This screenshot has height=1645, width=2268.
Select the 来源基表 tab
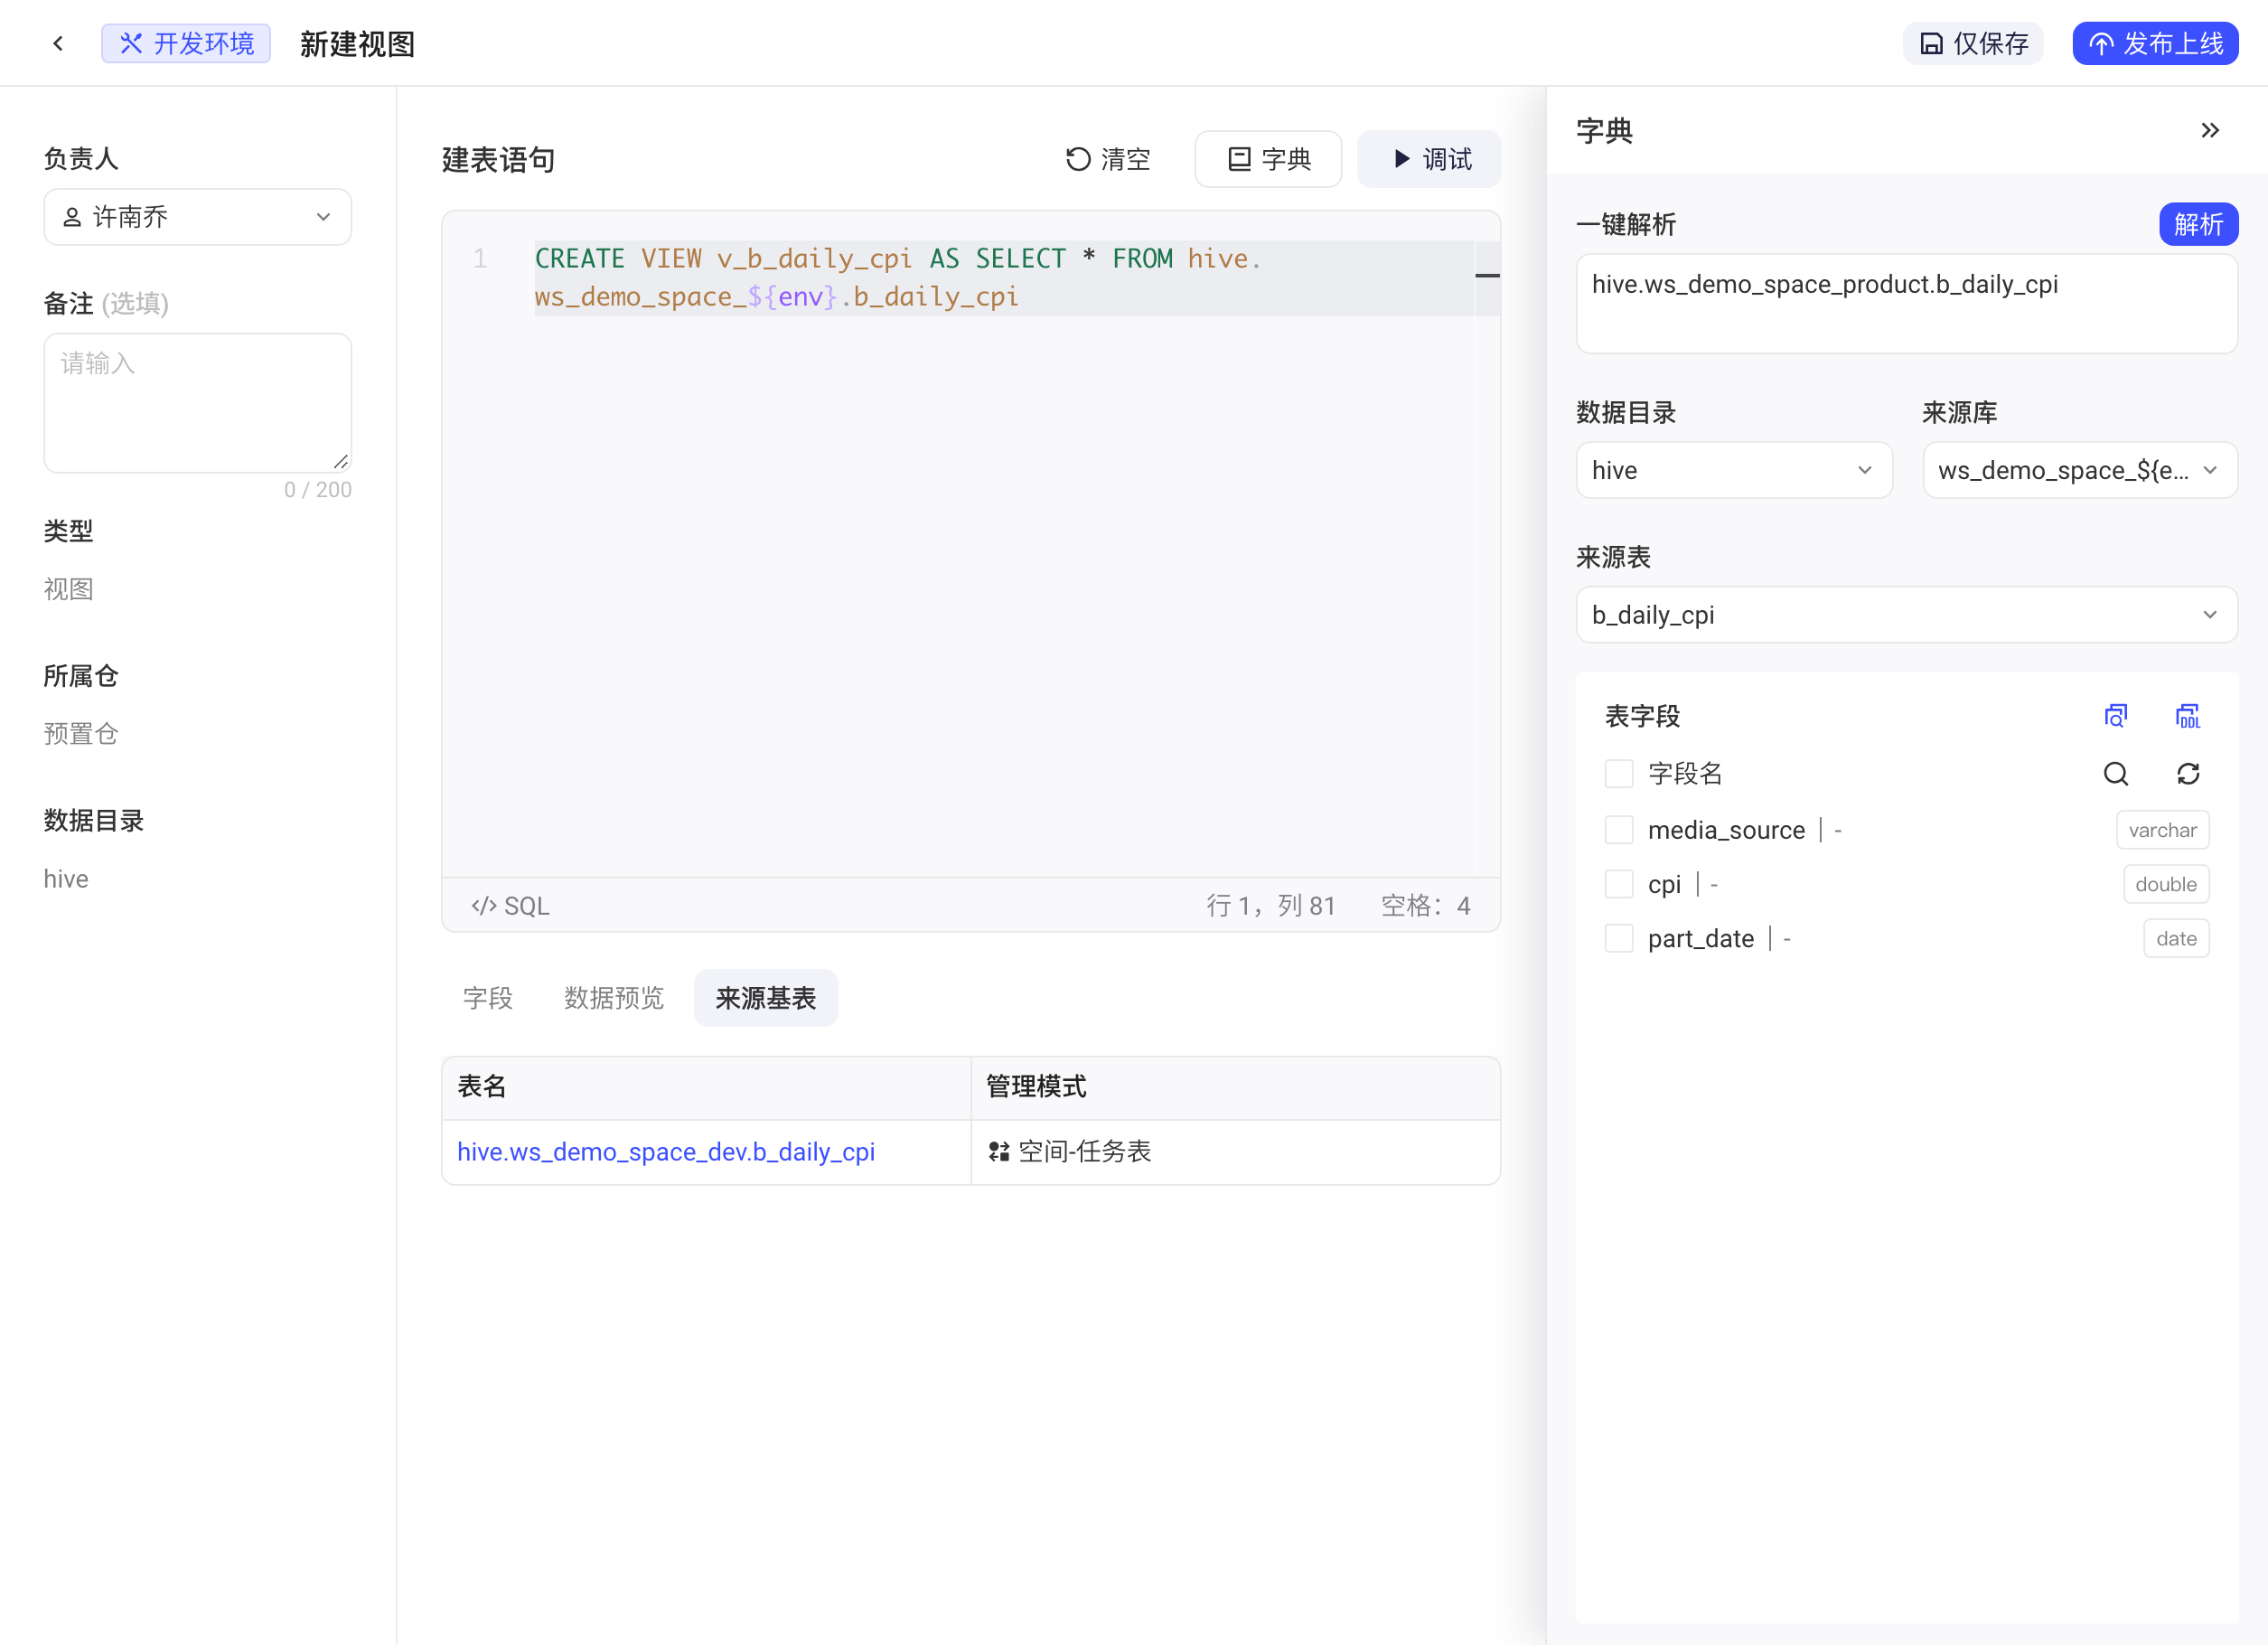(x=766, y=998)
